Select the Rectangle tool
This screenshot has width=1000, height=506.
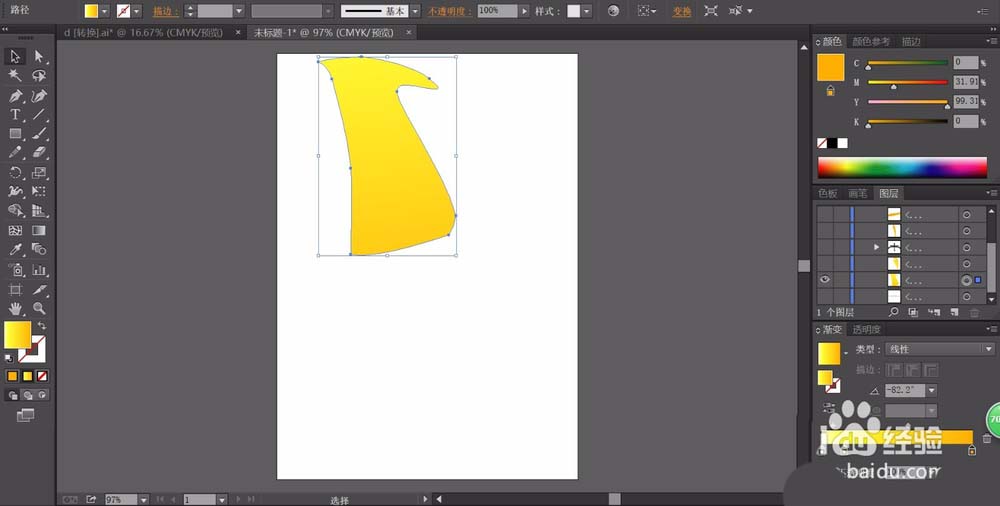15,134
